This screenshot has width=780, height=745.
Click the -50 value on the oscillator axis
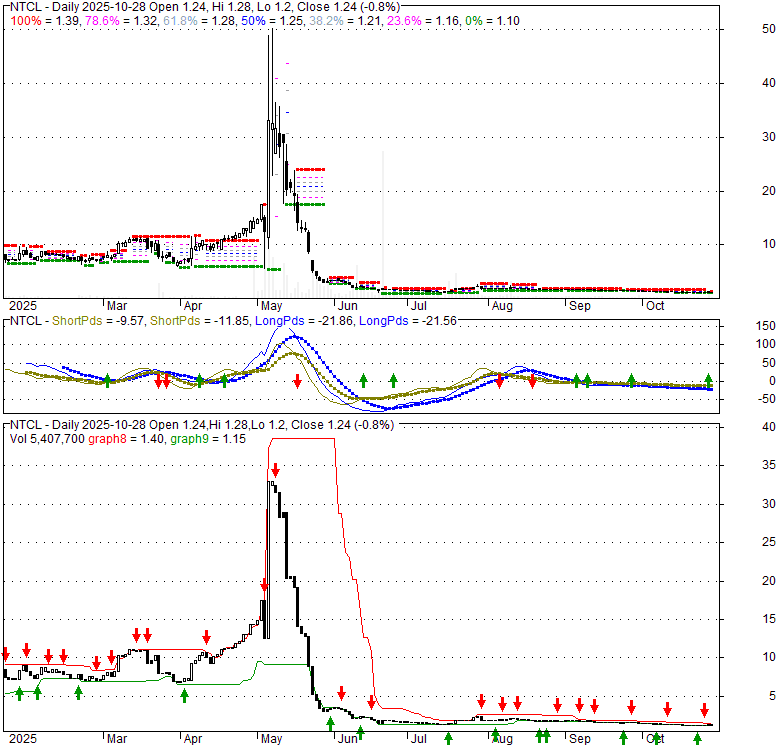tap(766, 399)
